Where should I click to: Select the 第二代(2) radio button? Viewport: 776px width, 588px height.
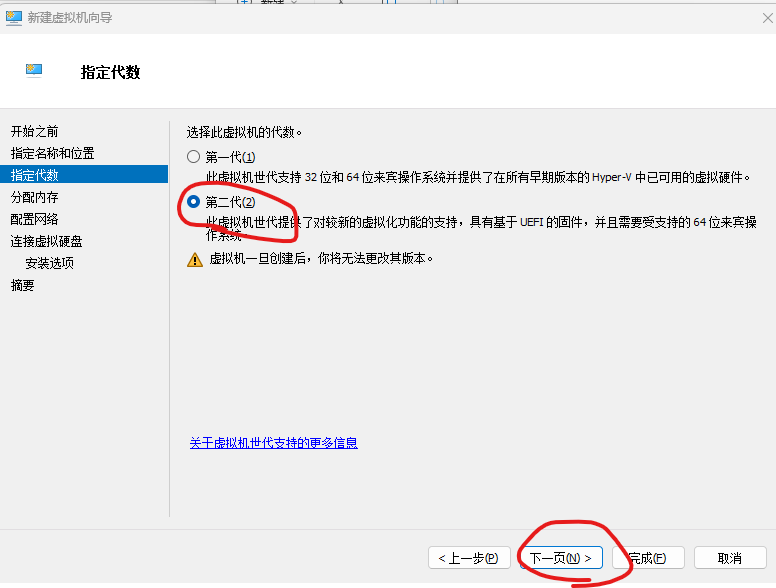194,201
